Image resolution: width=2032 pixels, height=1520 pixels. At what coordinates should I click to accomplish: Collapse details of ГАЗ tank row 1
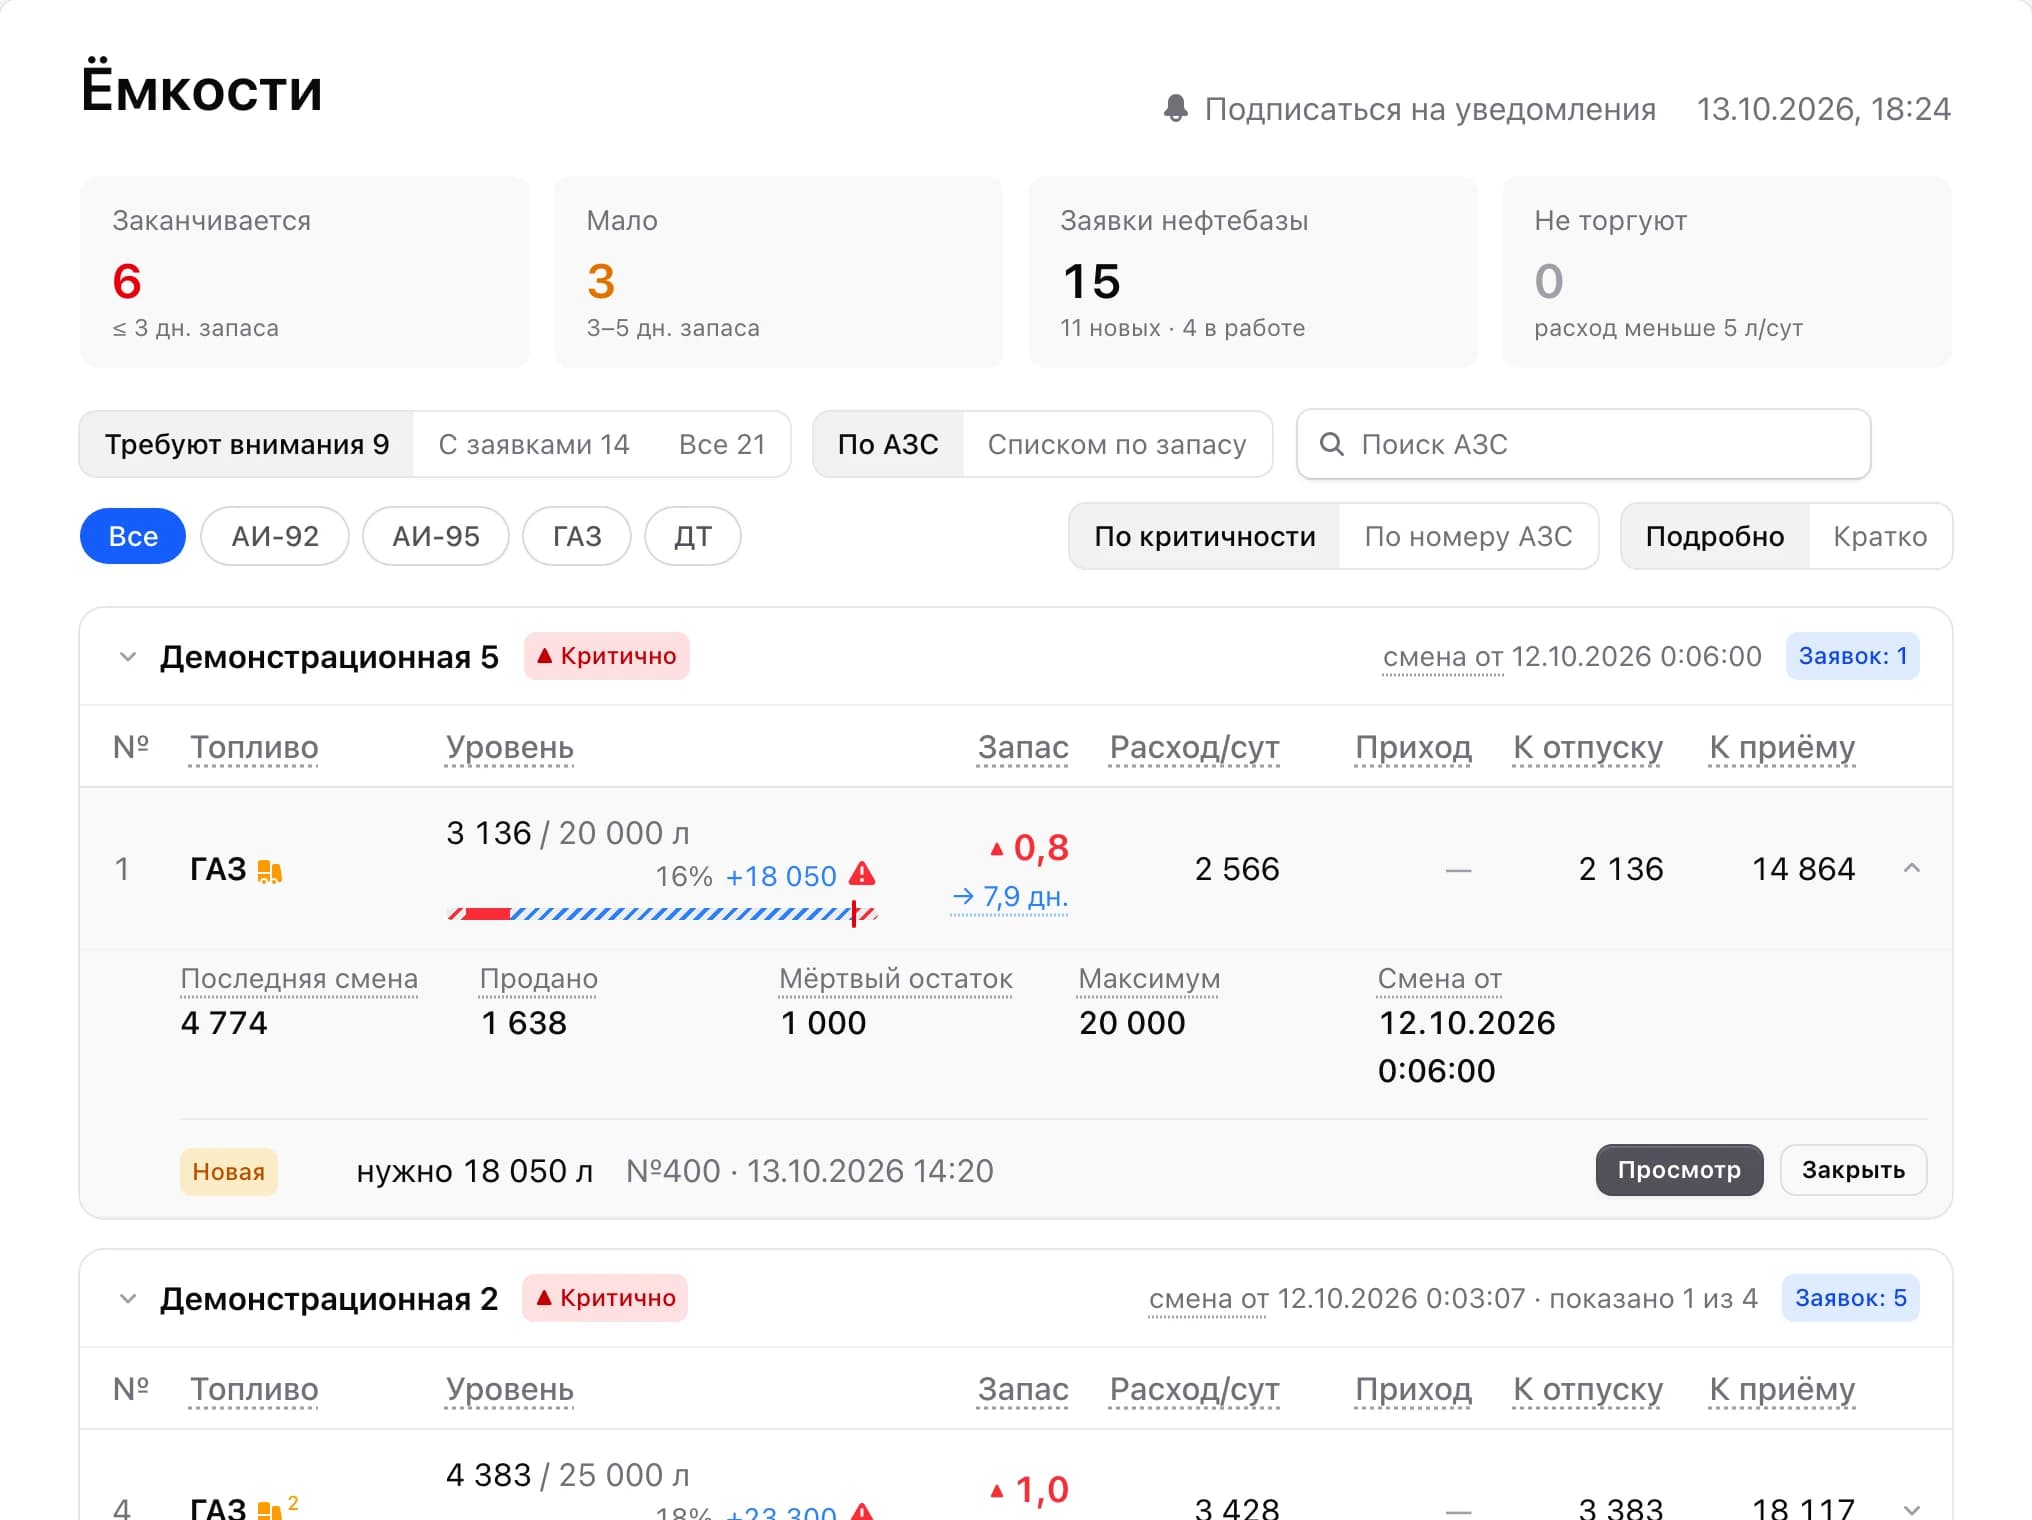click(1911, 868)
